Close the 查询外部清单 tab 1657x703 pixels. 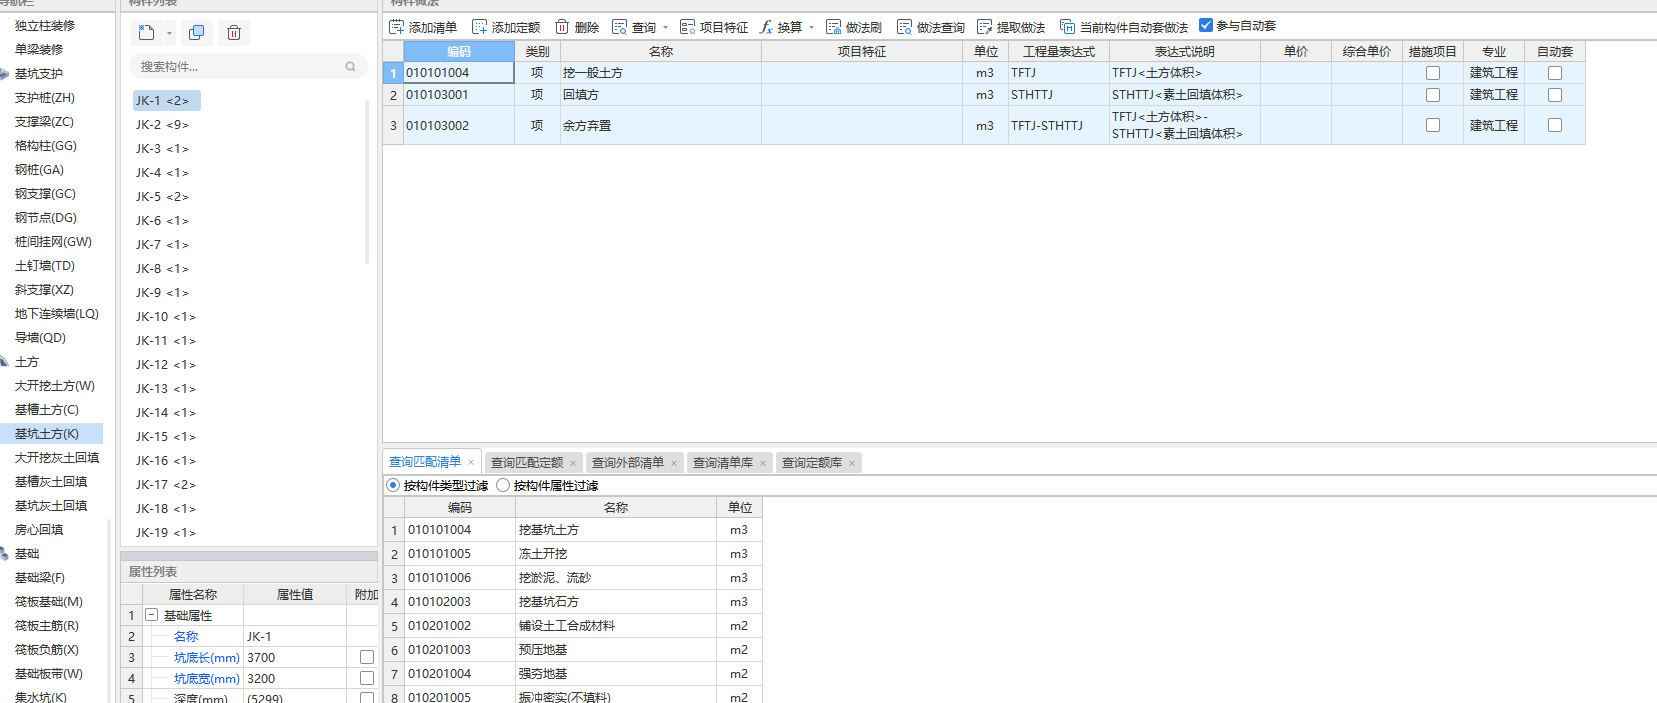(x=674, y=463)
